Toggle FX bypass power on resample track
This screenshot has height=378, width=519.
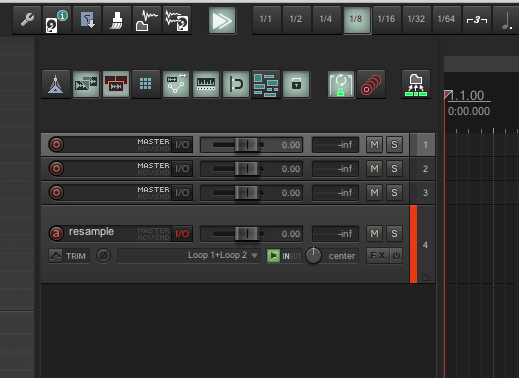396,256
